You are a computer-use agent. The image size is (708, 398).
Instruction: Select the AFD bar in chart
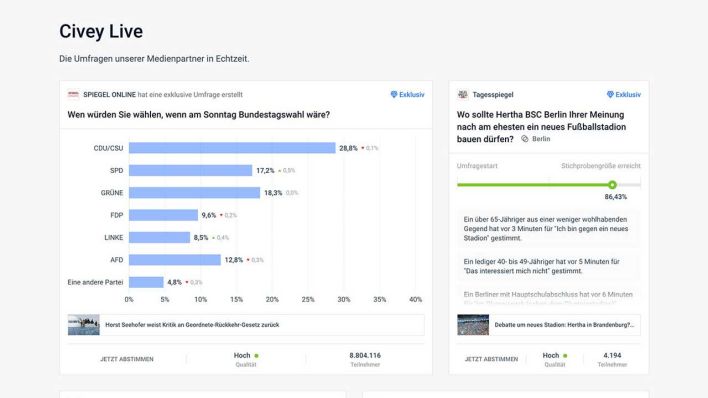pos(175,260)
